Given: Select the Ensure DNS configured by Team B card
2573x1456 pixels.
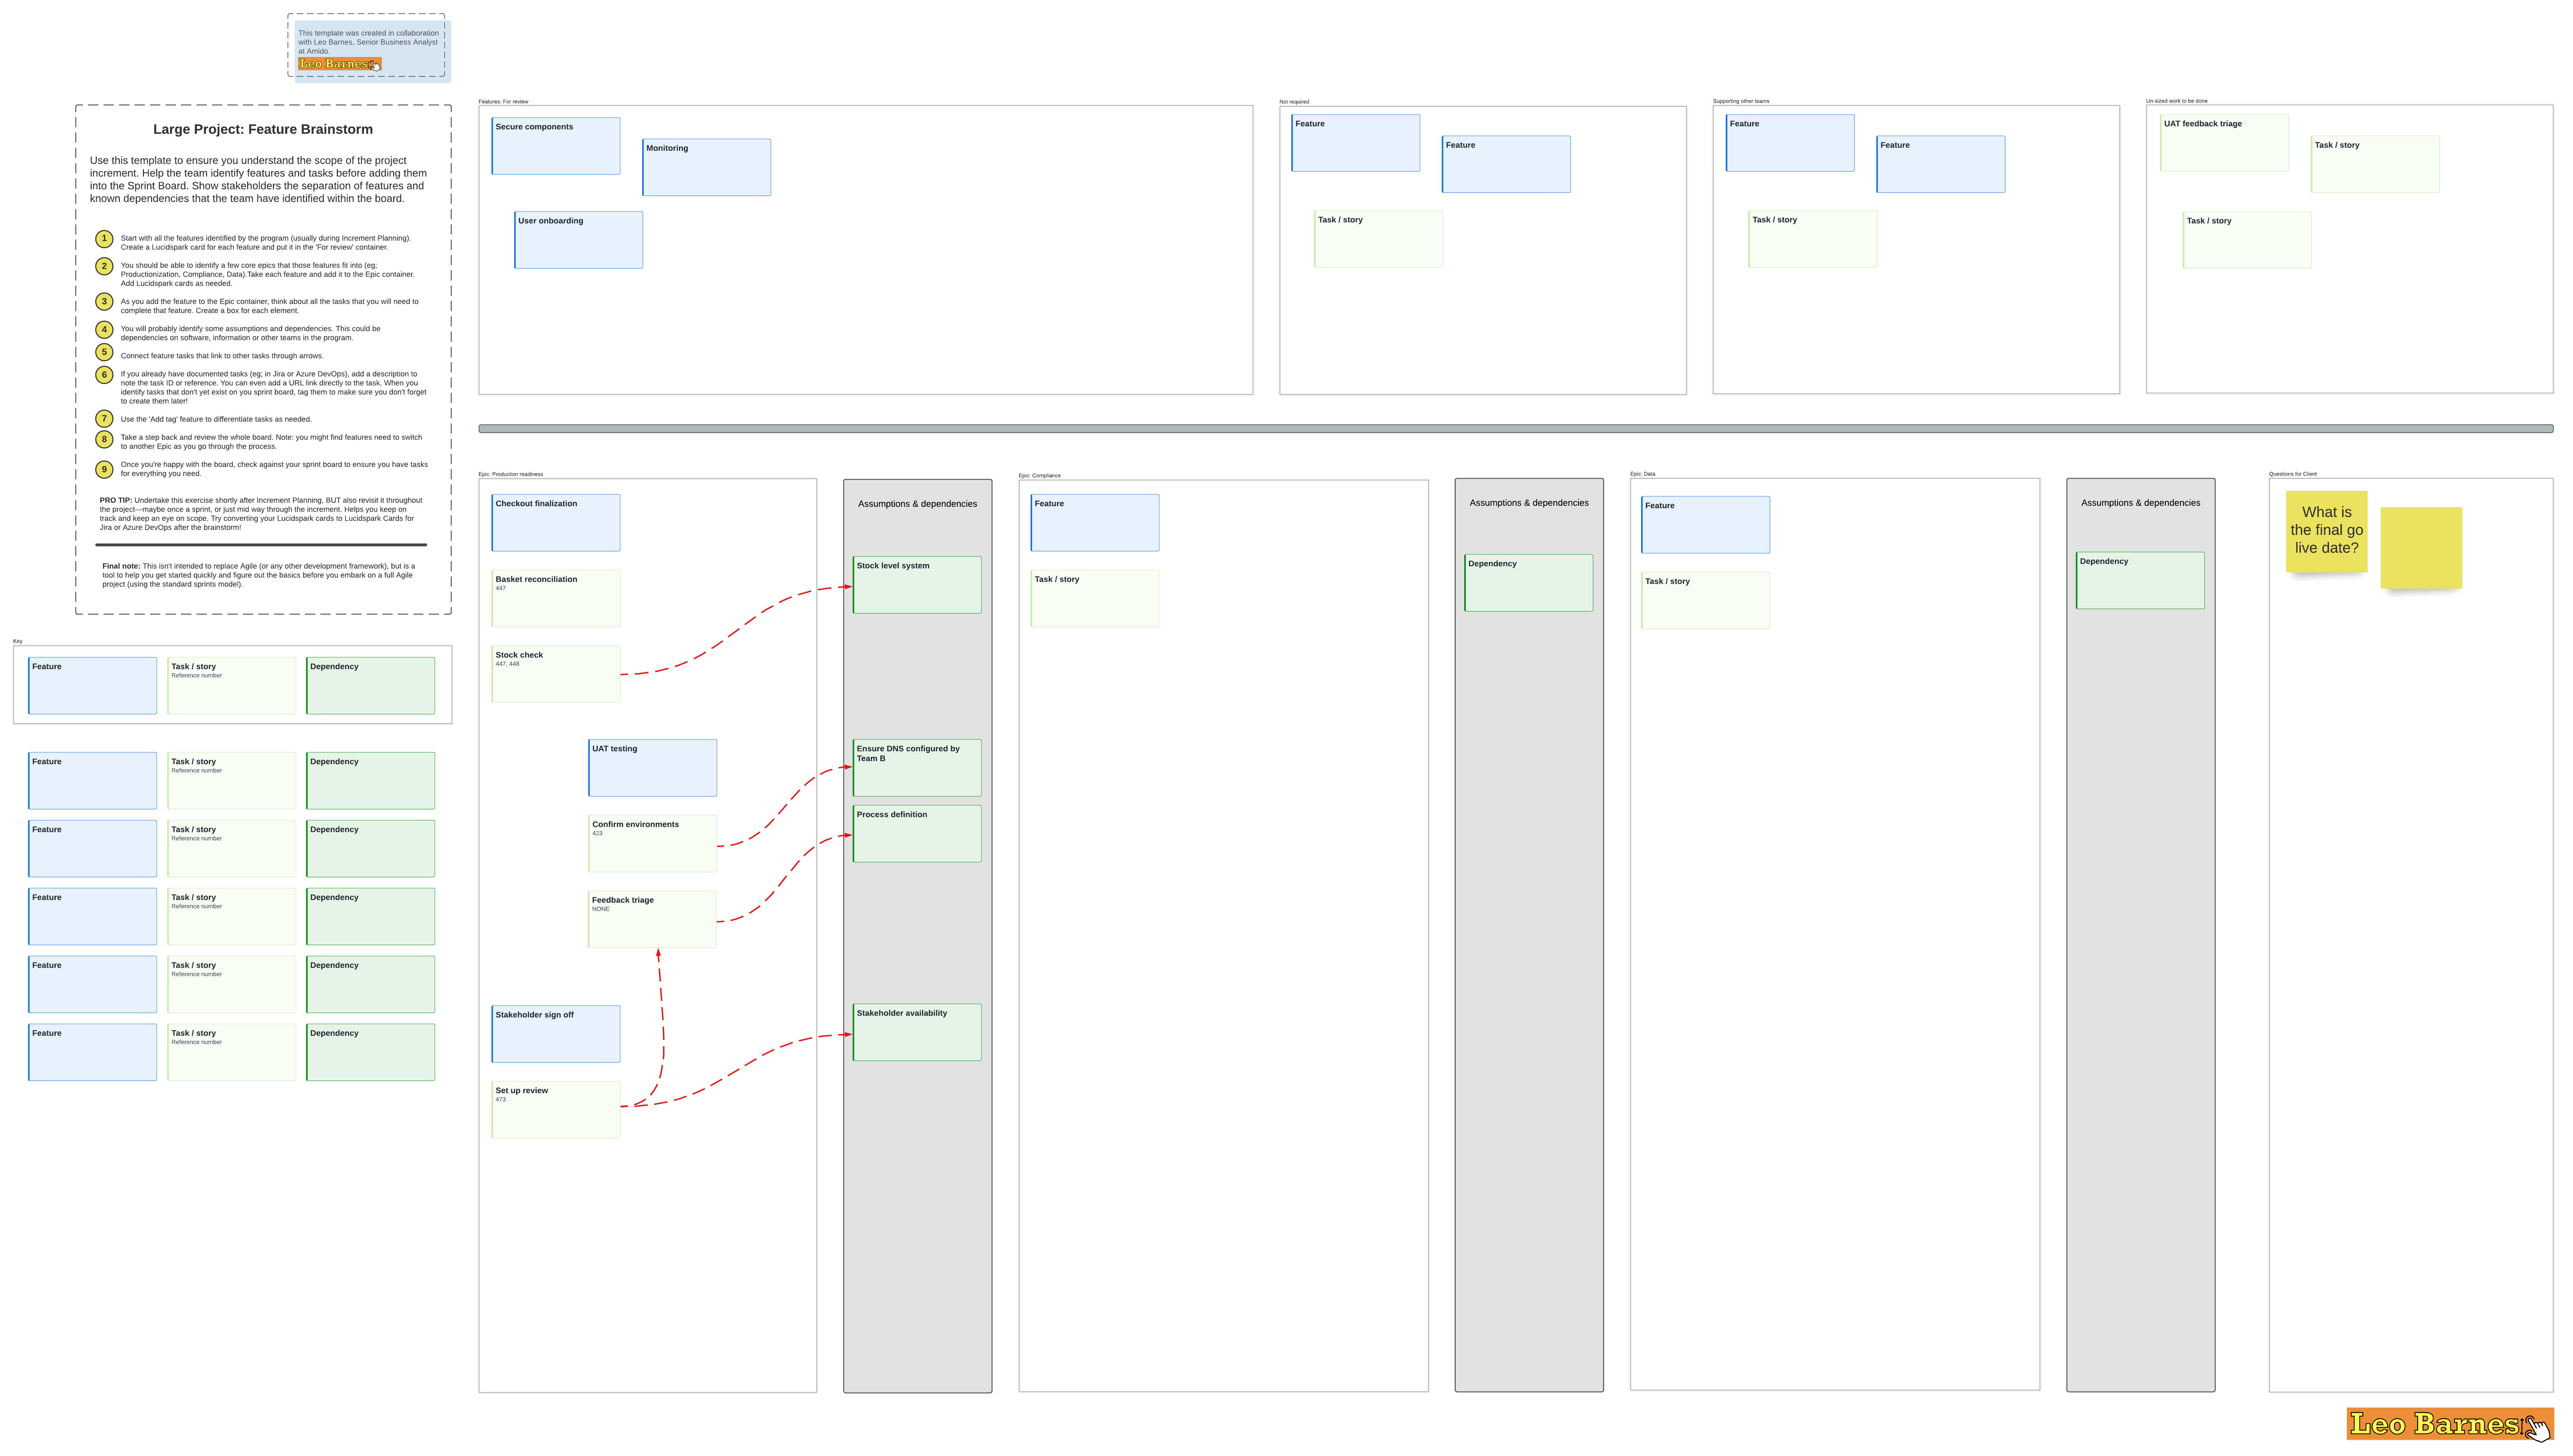Looking at the screenshot, I should pos(917,768).
